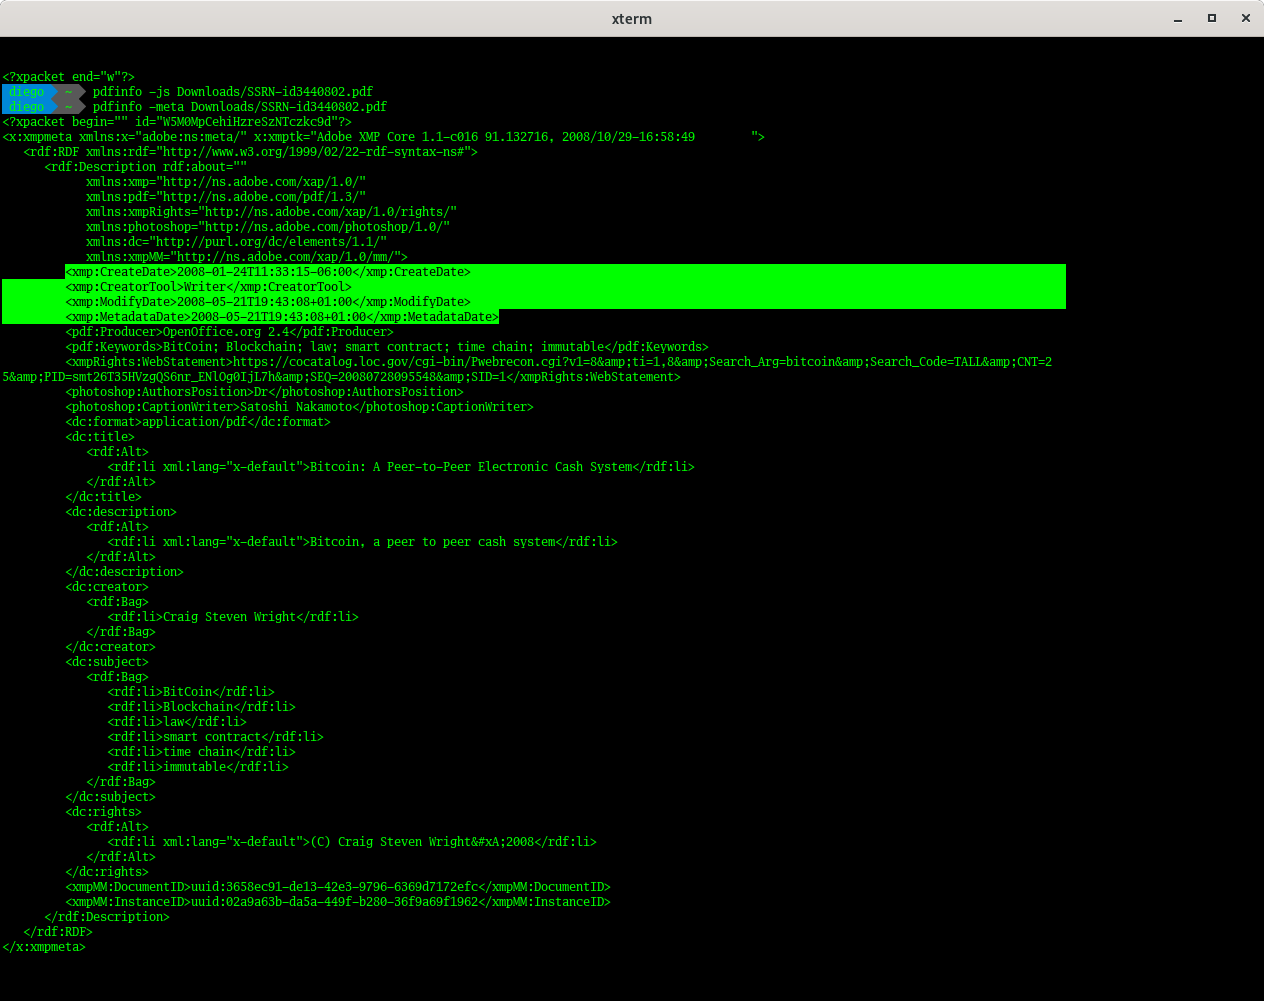Click the opening <dc:creator> tag
Image resolution: width=1264 pixels, height=1001 pixels.
(107, 587)
